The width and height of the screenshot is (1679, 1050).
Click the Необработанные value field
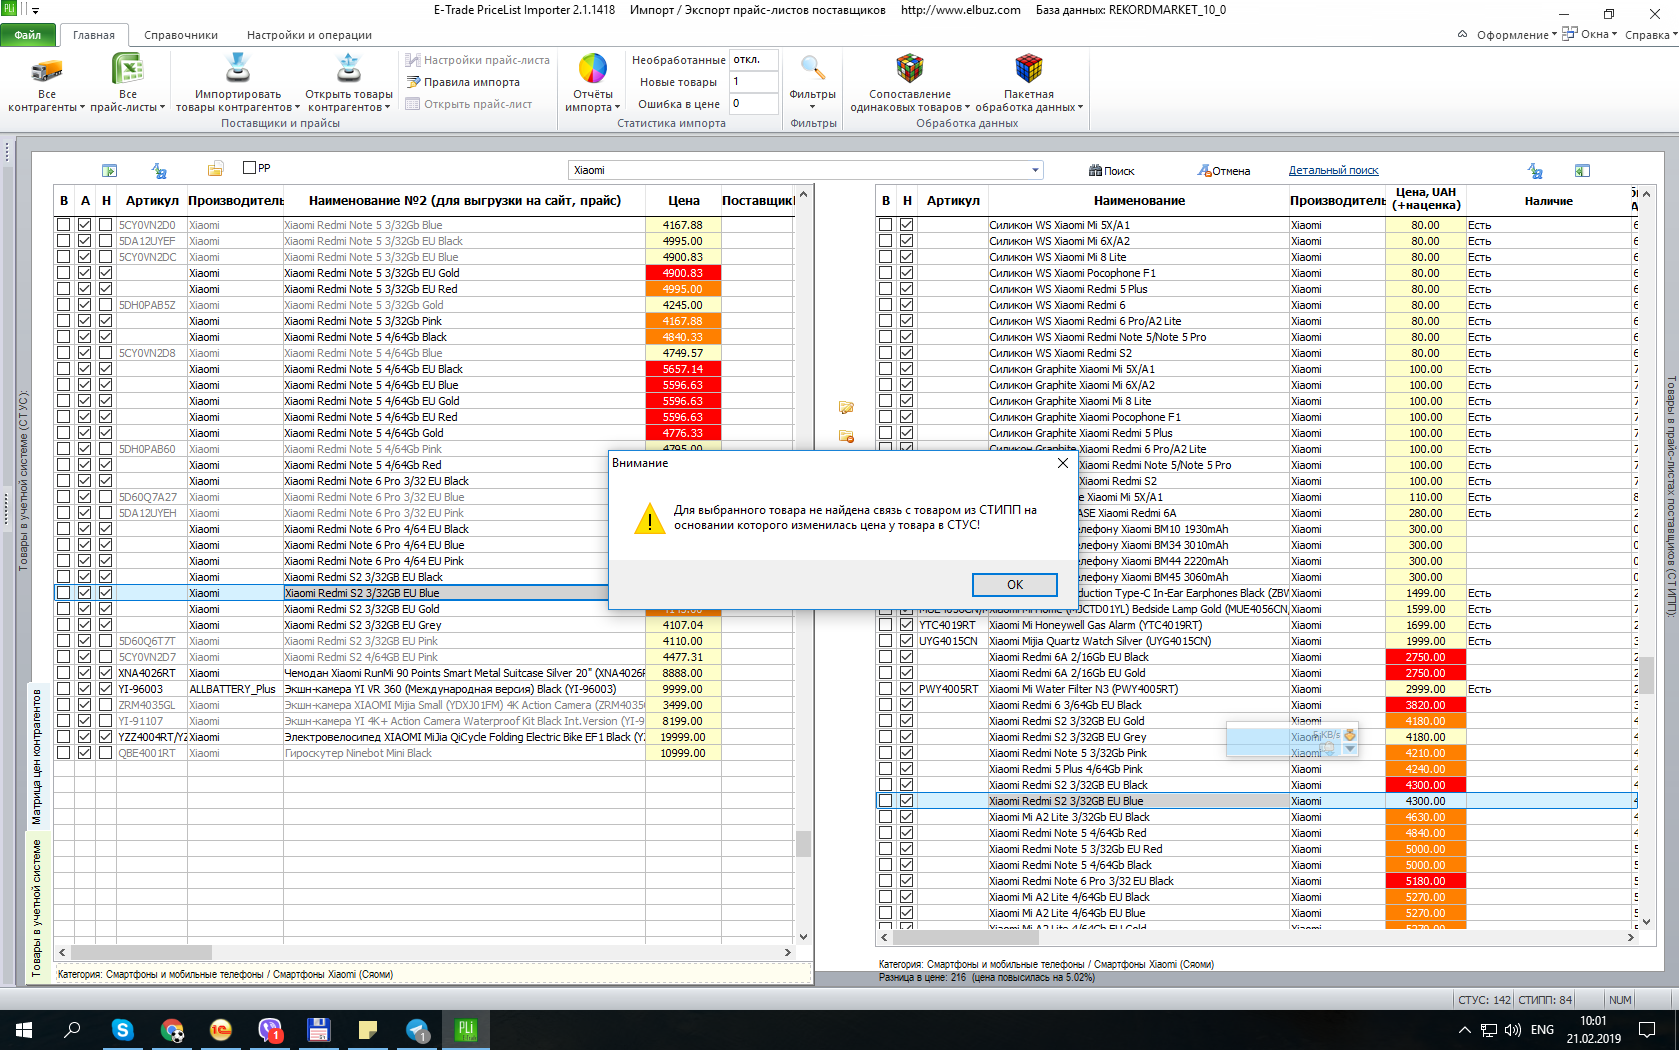coord(754,60)
